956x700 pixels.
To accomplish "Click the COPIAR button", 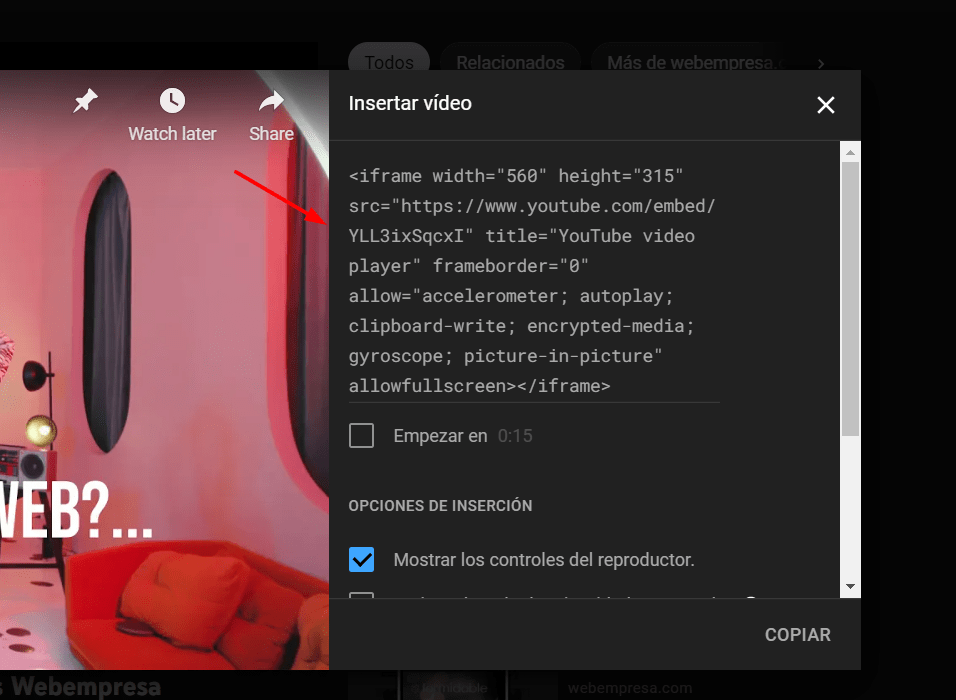I will tap(797, 635).
